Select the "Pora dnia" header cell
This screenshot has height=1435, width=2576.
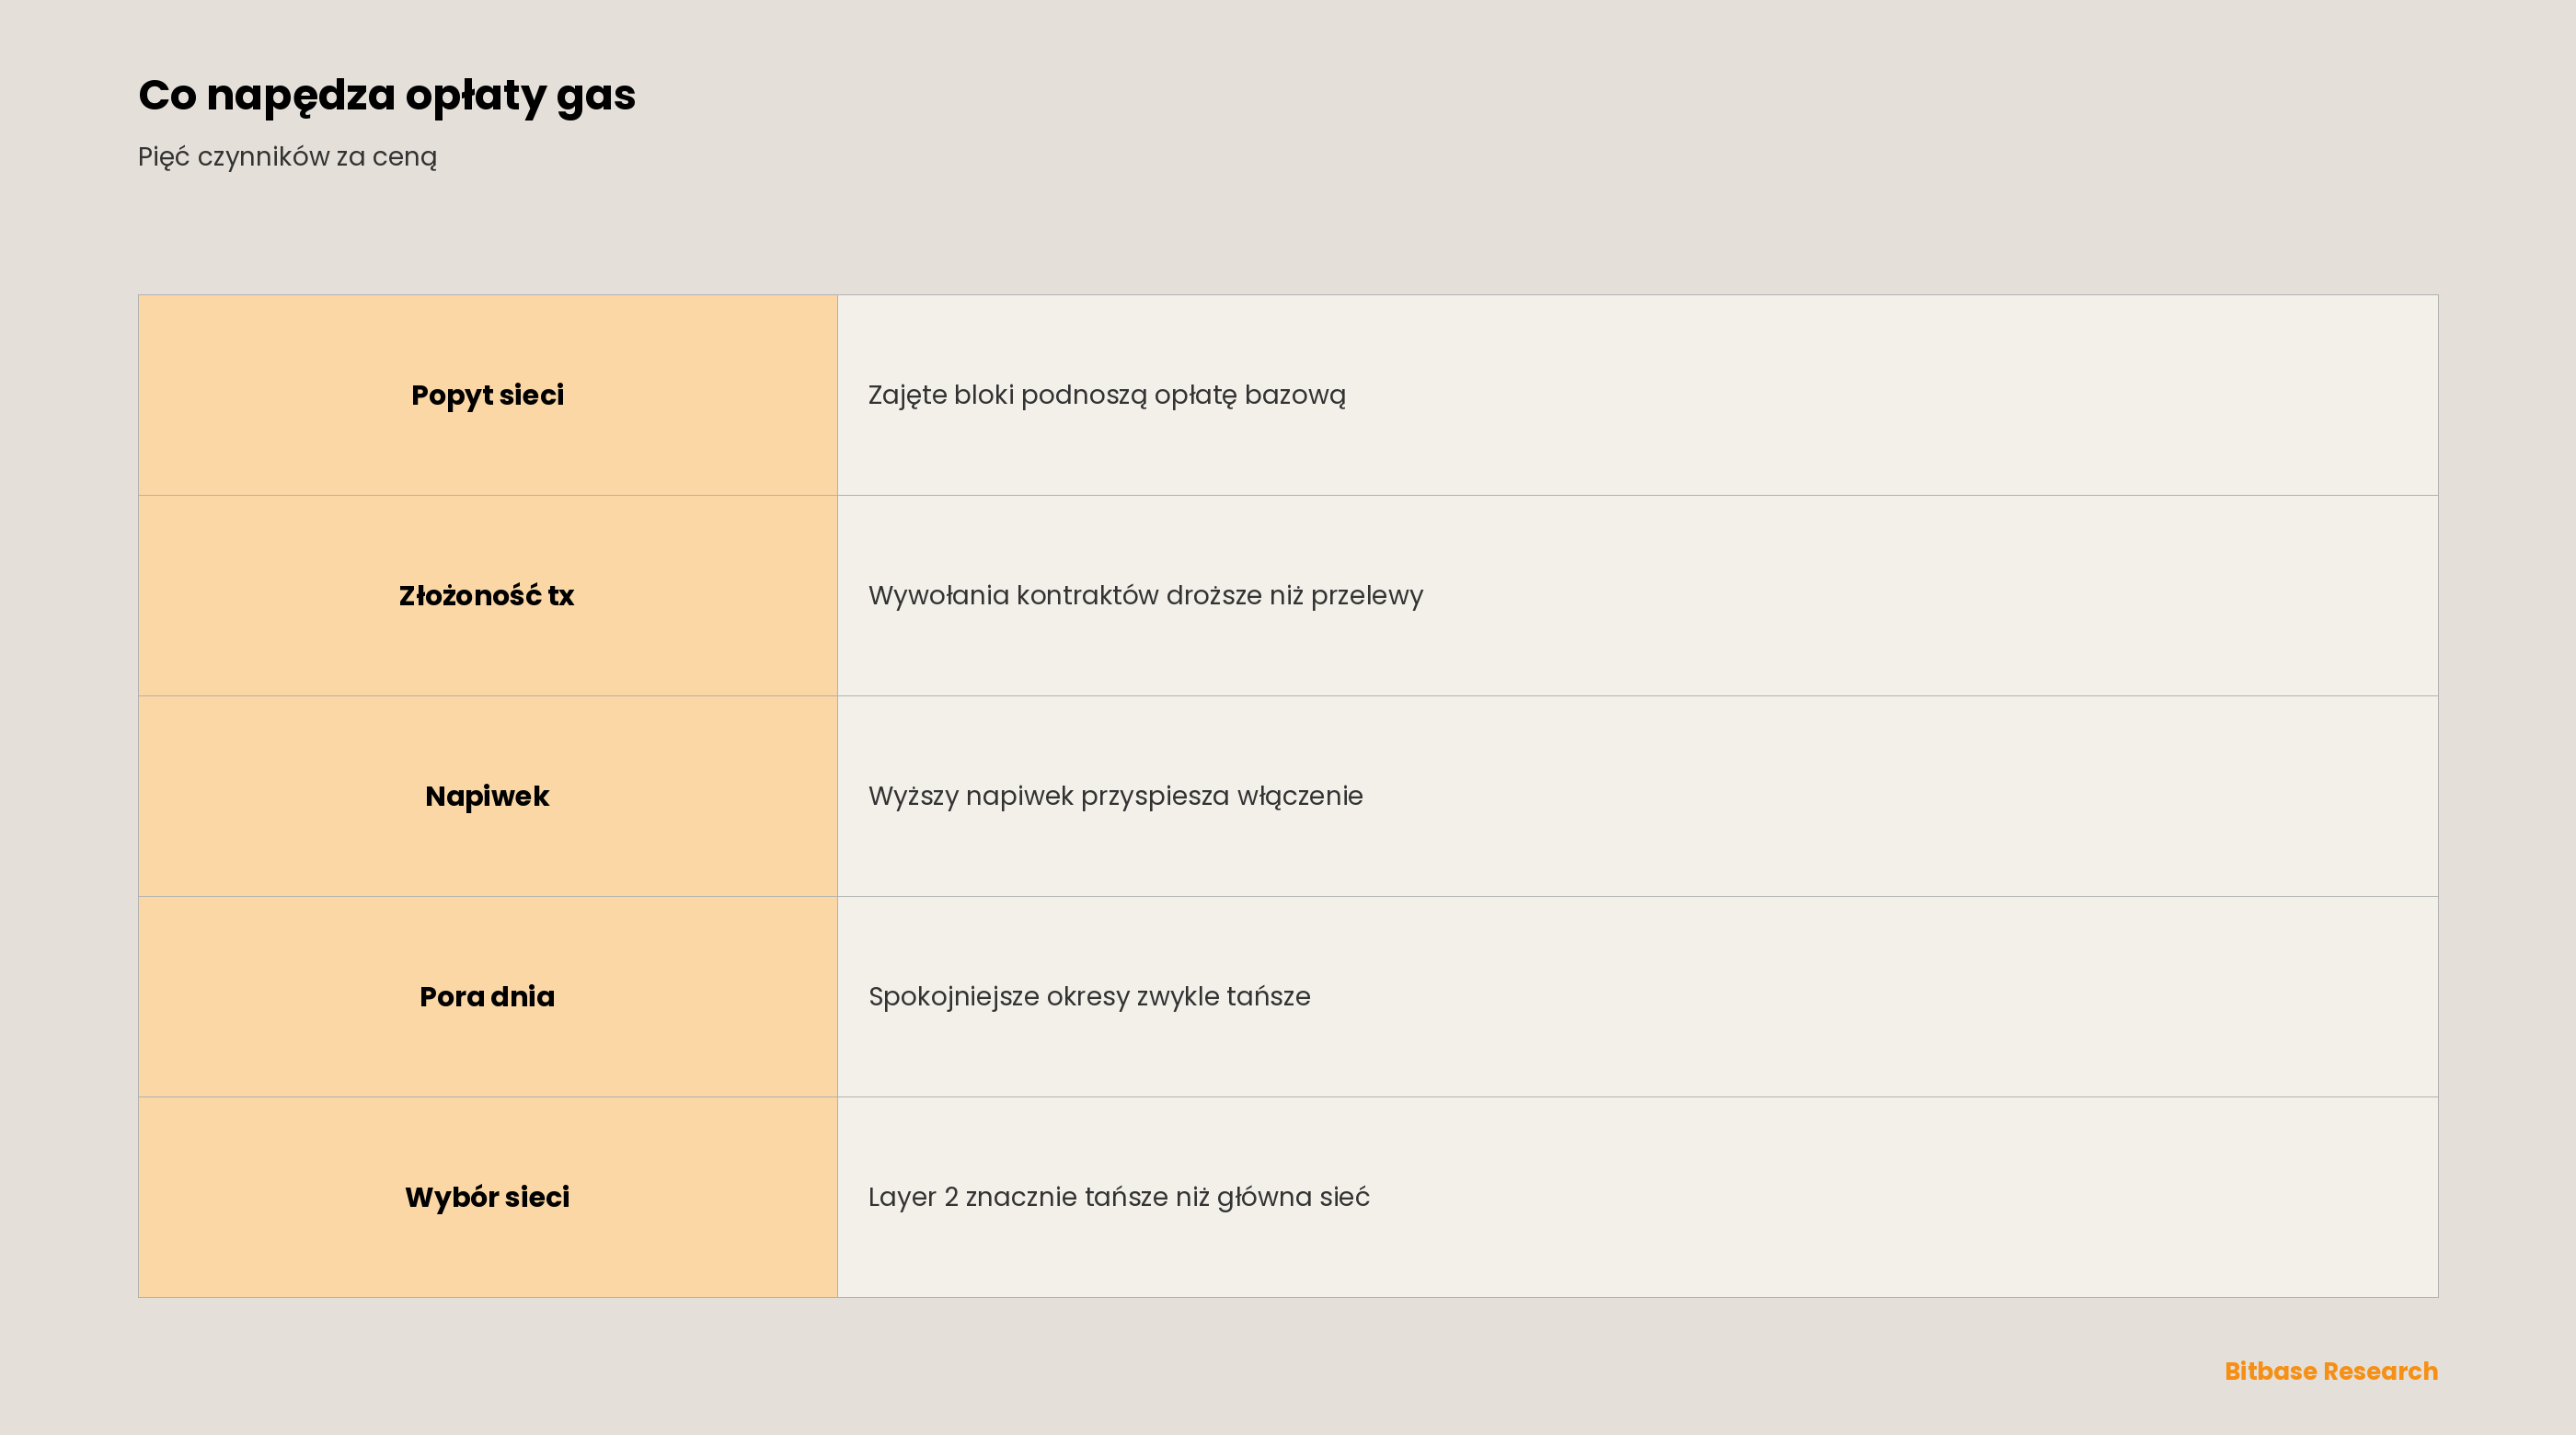coord(487,996)
